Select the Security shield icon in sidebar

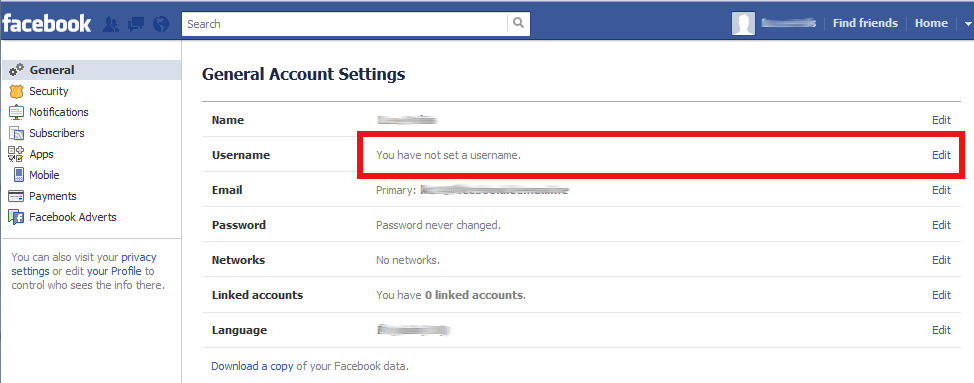(x=17, y=91)
